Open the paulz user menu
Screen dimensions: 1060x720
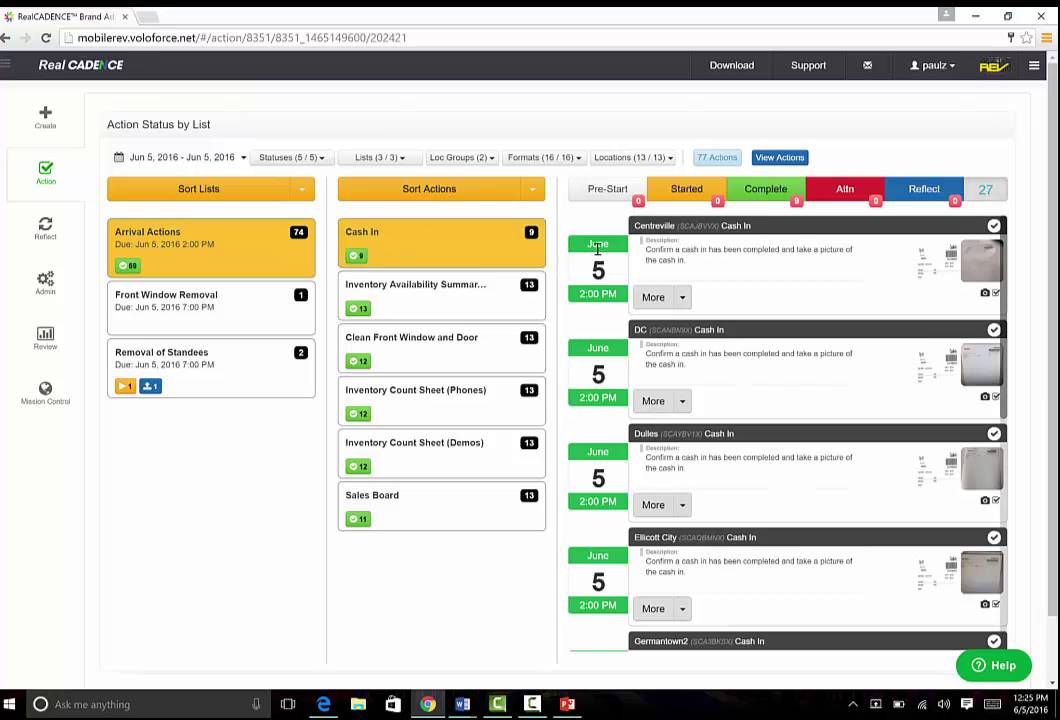(932, 66)
